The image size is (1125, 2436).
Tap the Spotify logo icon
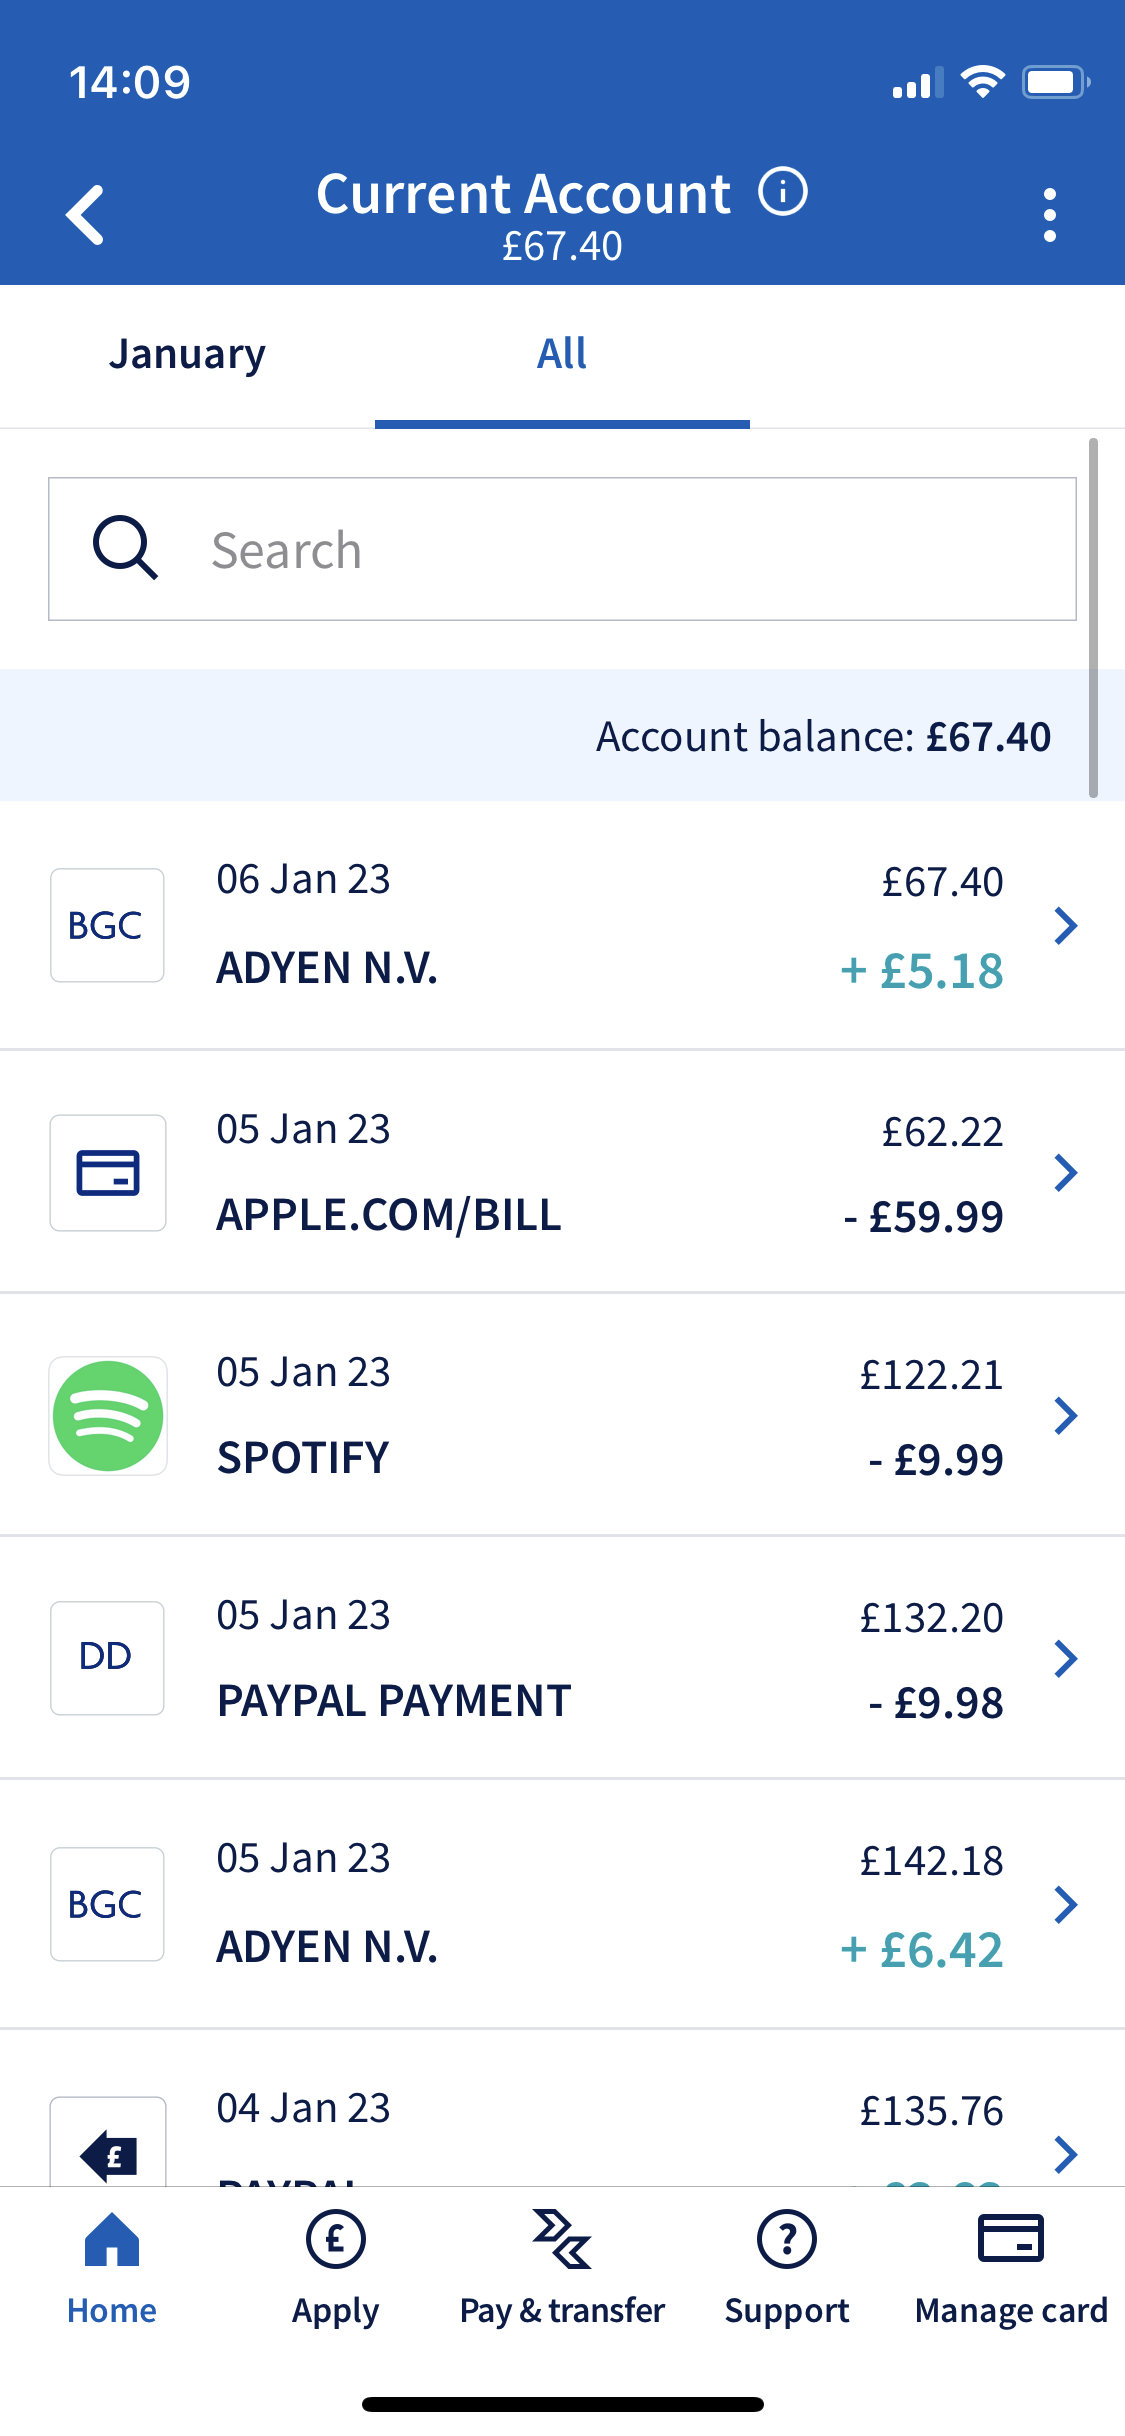click(108, 1415)
